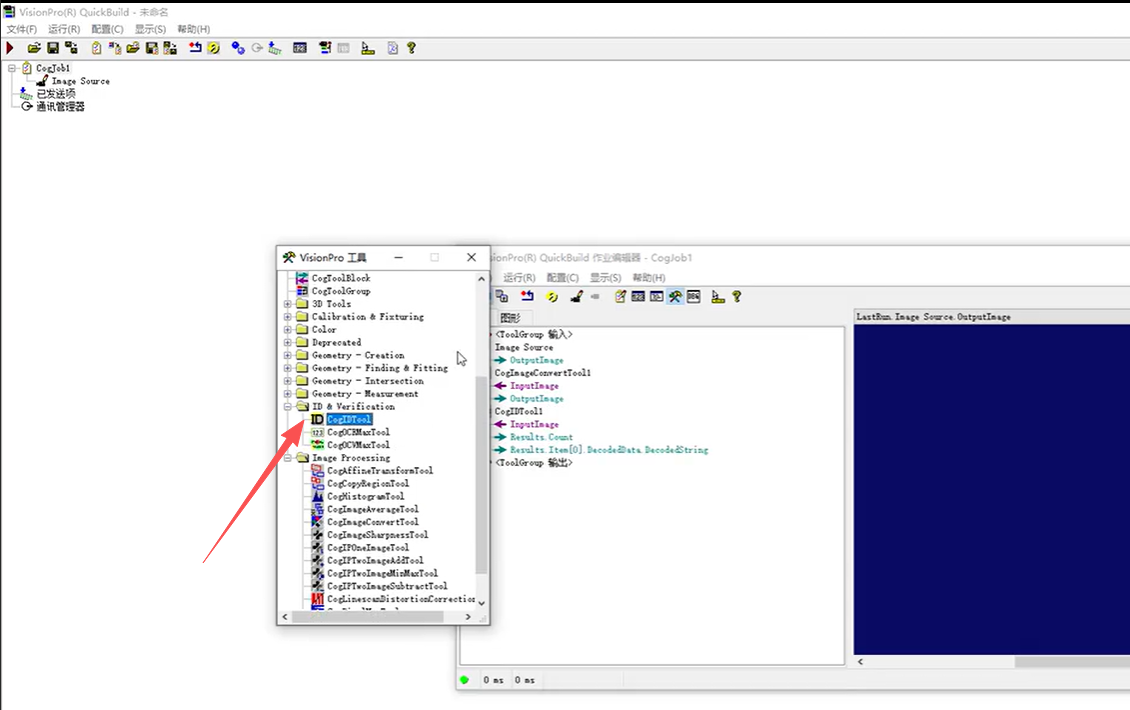Open the LastRun.Image Source.OutputImage selector
The image size is (1130, 710).
tap(992, 317)
